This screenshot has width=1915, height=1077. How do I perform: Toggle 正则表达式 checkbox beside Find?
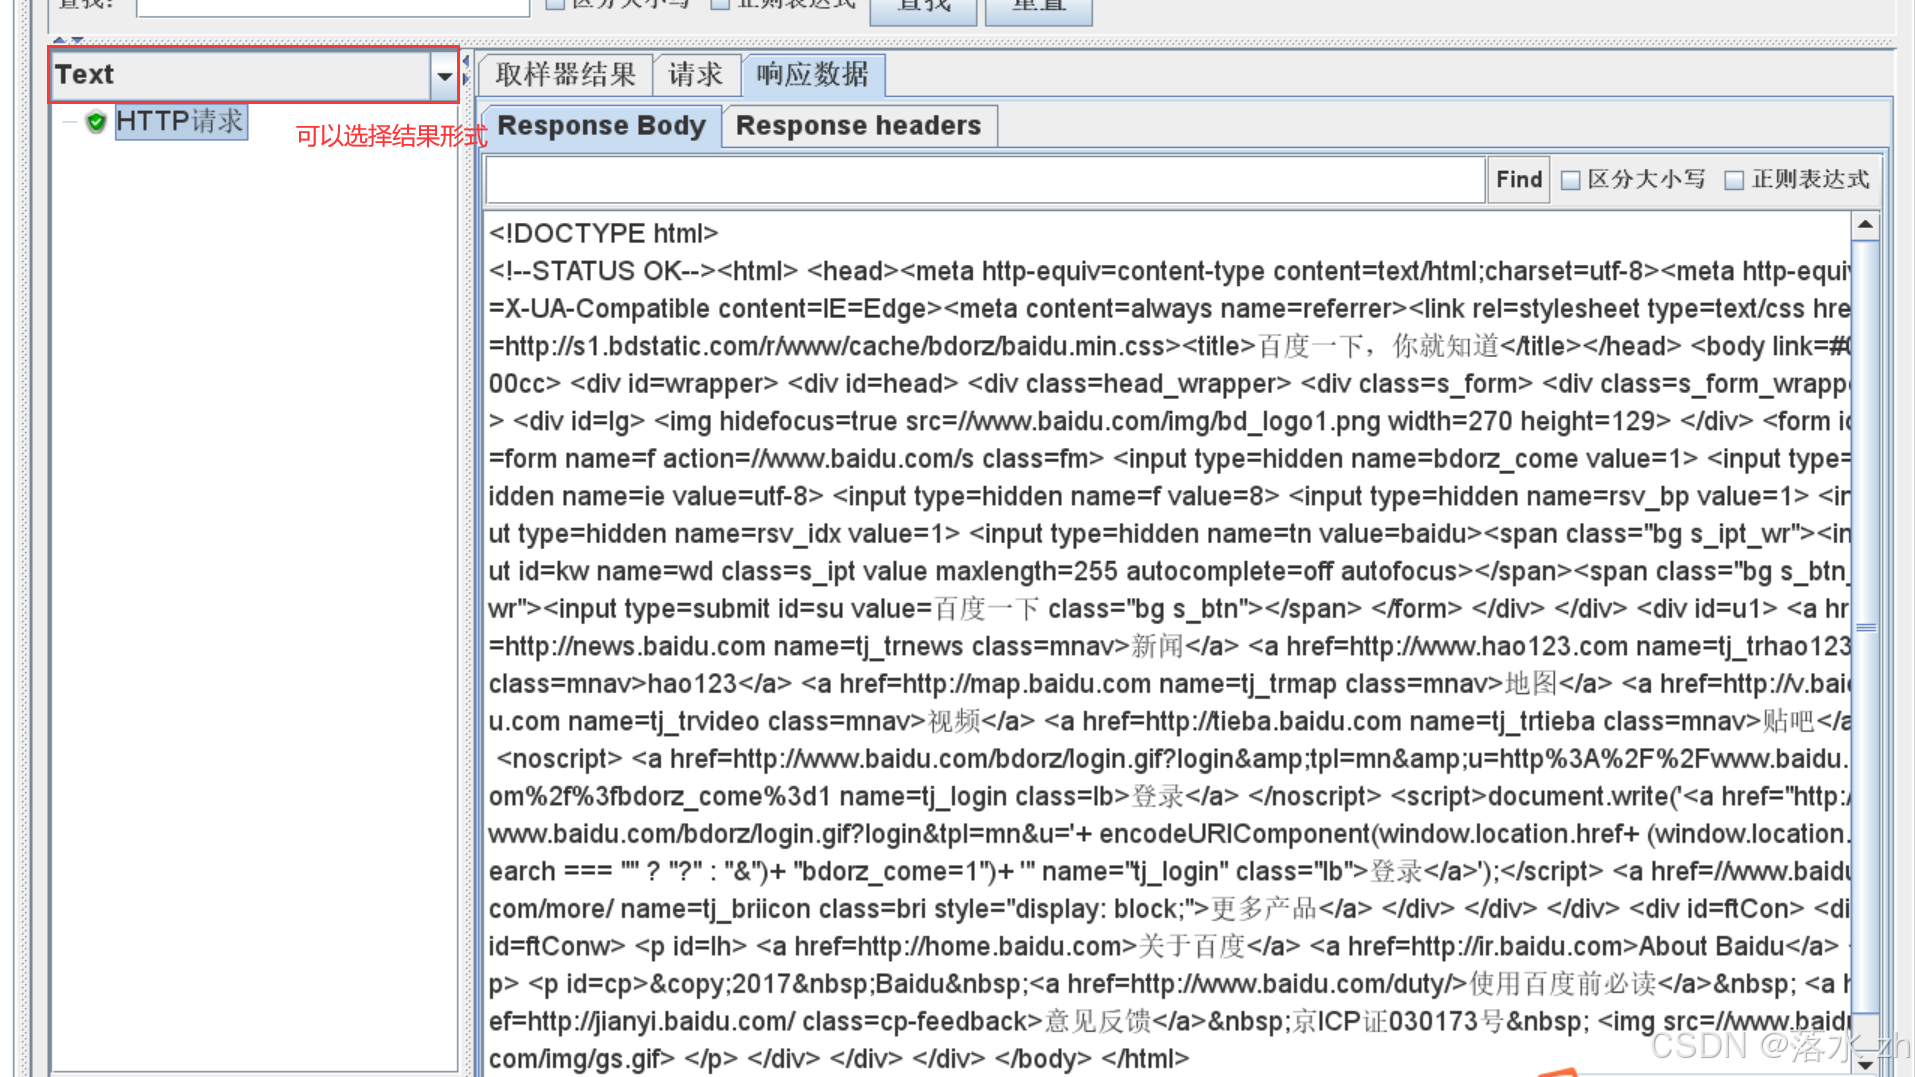pyautogui.click(x=1735, y=180)
